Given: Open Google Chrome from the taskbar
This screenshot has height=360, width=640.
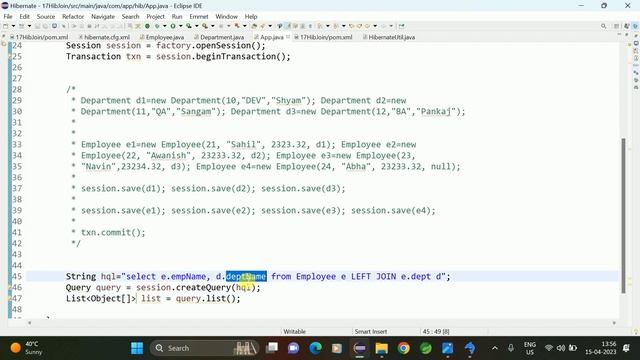Looking at the screenshot, I should [x=404, y=348].
